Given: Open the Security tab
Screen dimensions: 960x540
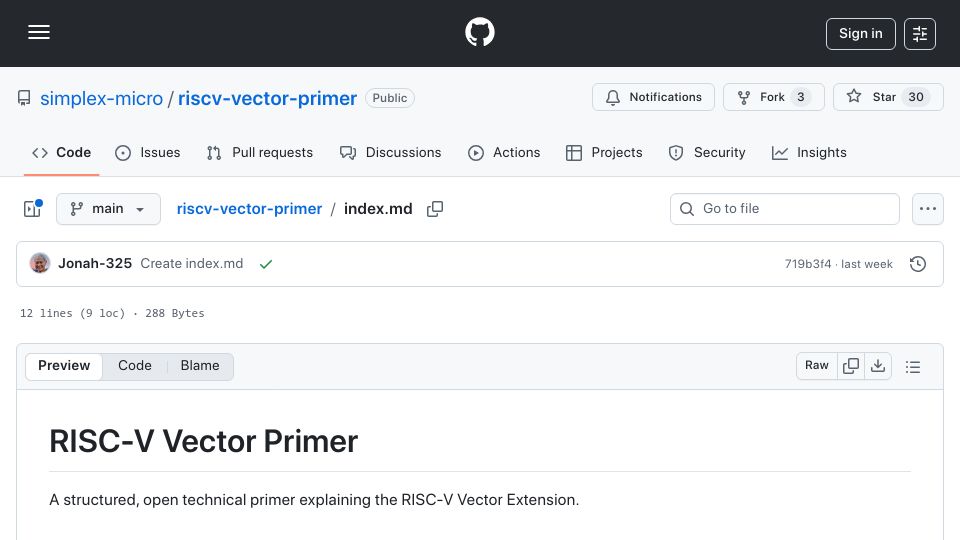Looking at the screenshot, I should [707, 152].
